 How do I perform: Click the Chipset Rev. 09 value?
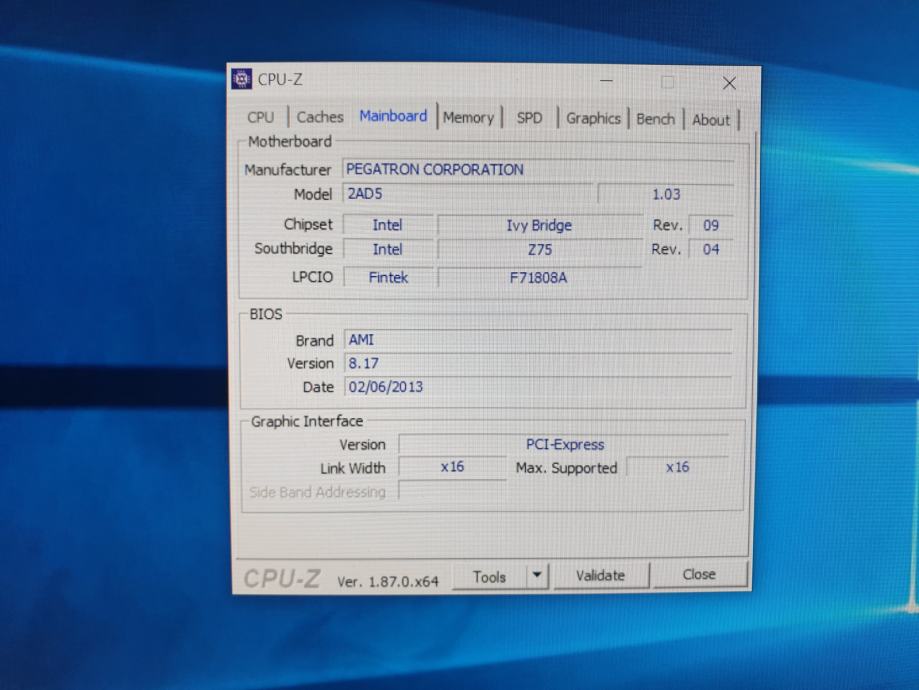click(x=711, y=225)
